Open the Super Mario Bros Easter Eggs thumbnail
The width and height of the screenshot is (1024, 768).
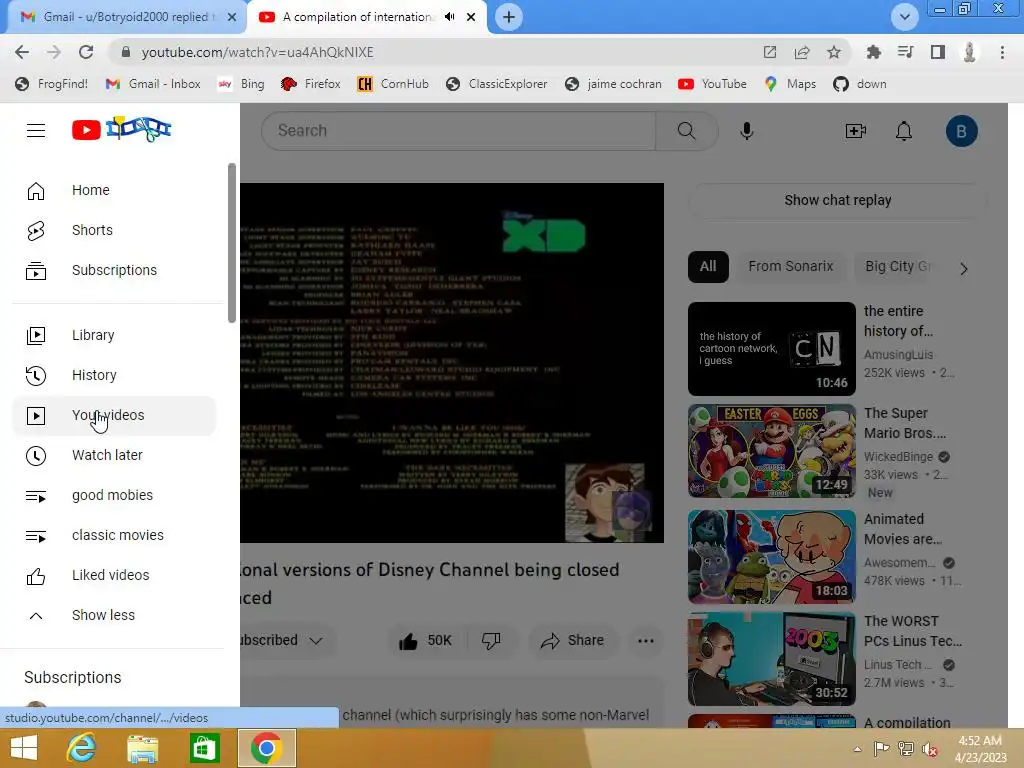click(771, 451)
